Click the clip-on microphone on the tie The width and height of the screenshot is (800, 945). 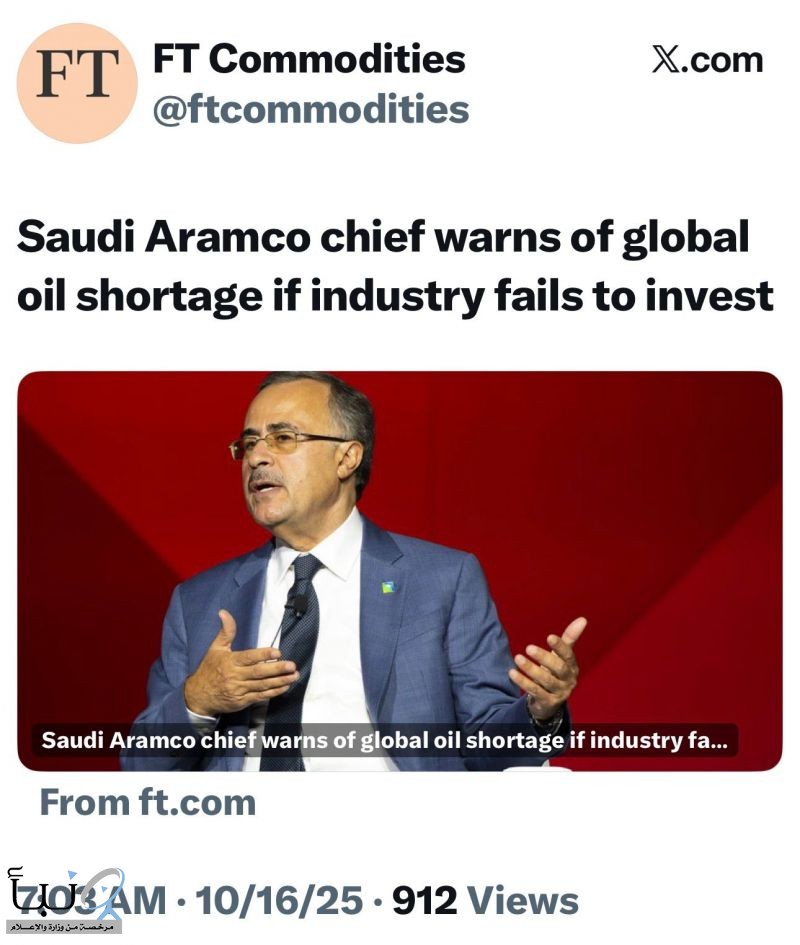pyautogui.click(x=297, y=605)
